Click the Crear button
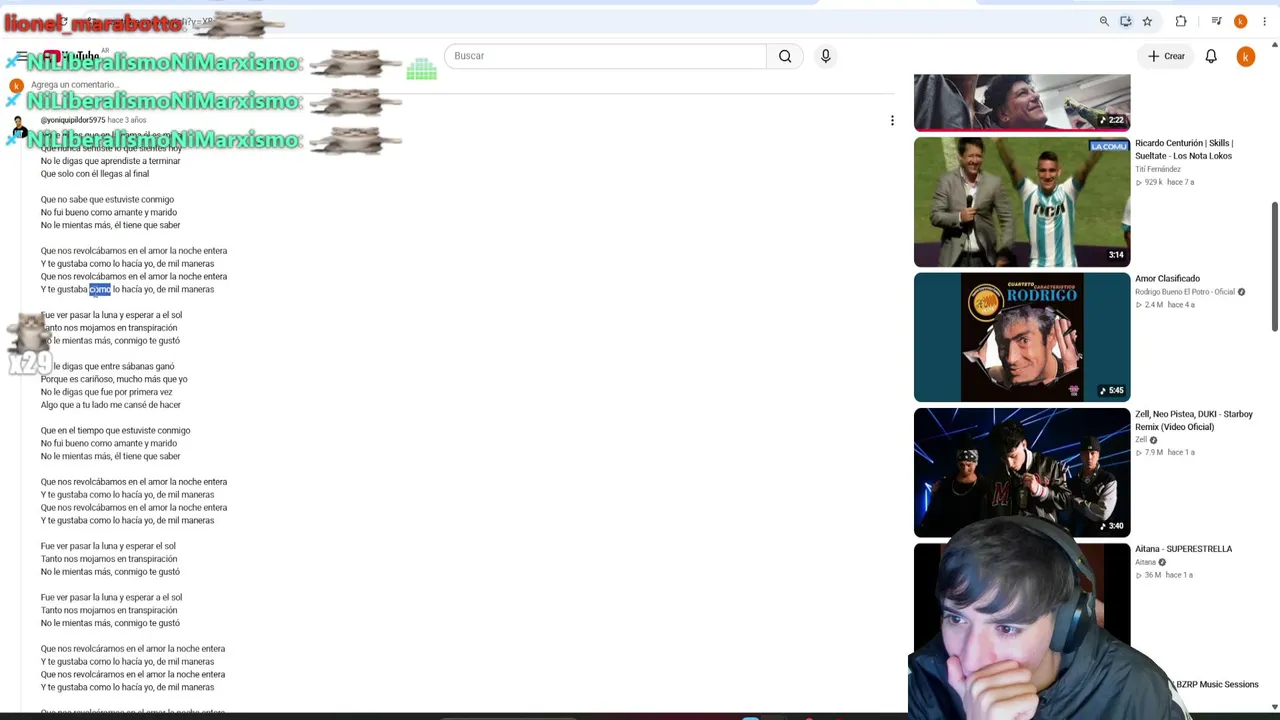 (x=1166, y=56)
